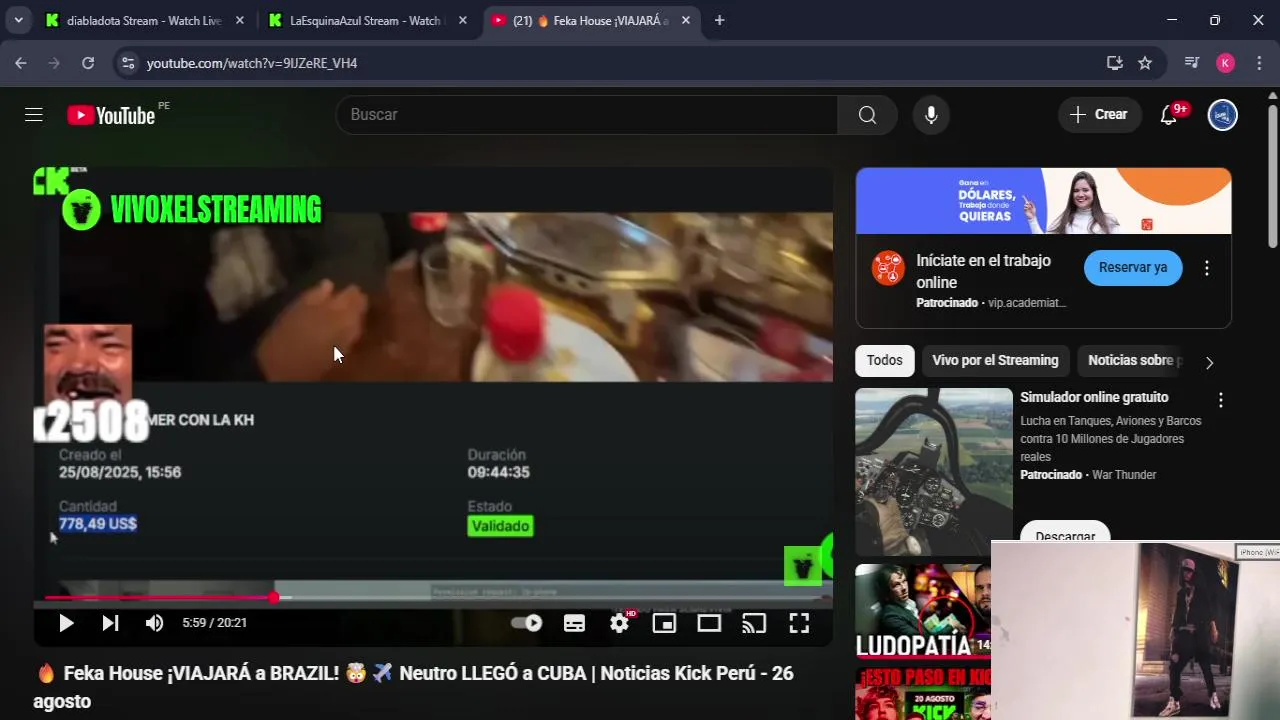This screenshot has height=720, width=1280.
Task: Open the War Thunder ad thumbnail
Action: (934, 472)
